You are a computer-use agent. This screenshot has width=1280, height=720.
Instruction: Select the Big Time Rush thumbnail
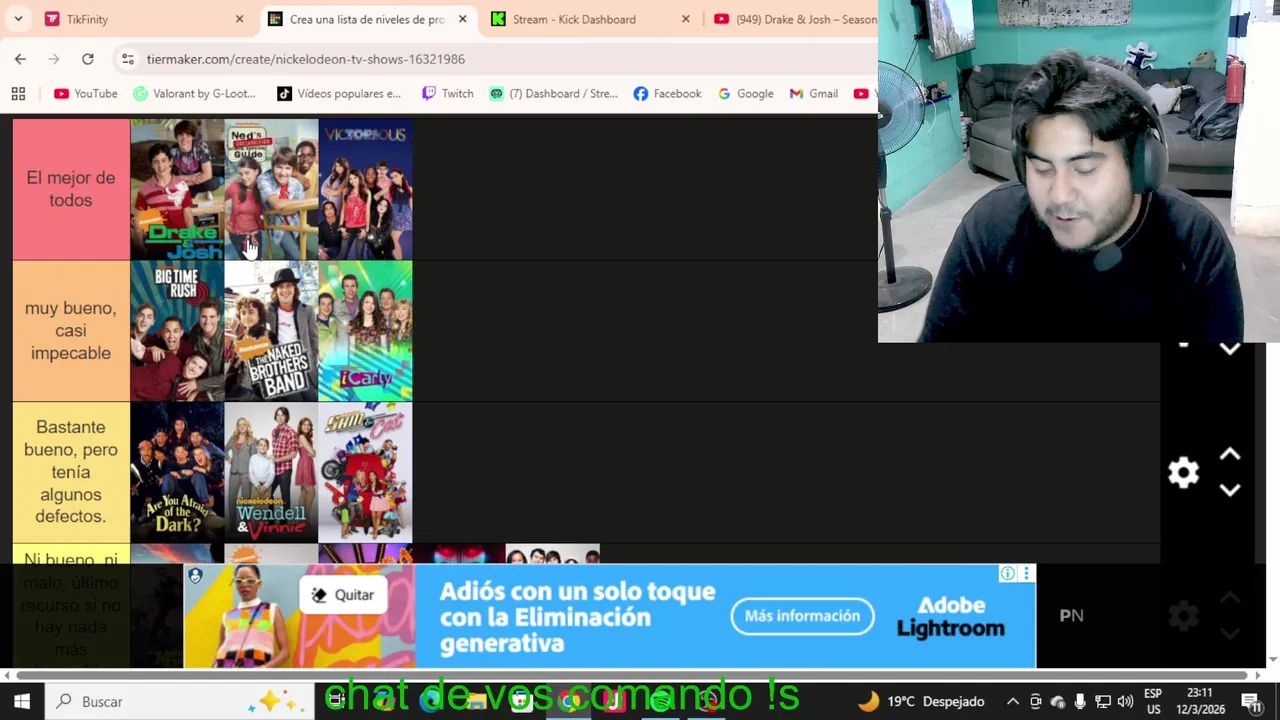tap(177, 331)
